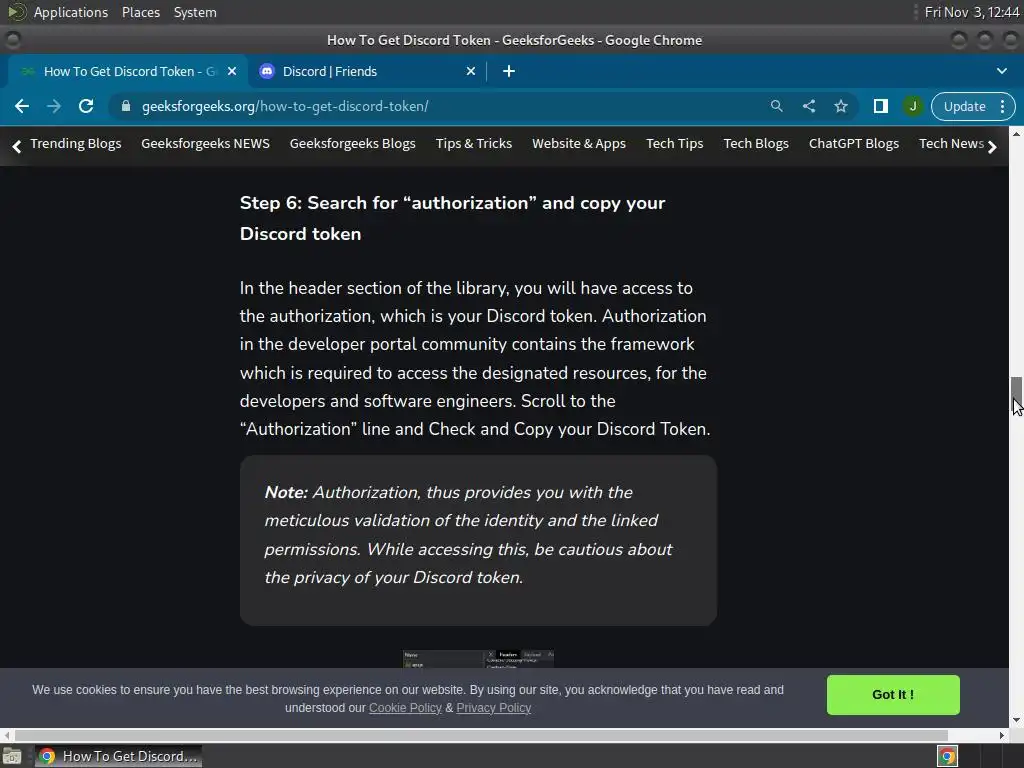This screenshot has width=1024, height=768.
Task: Open Tech Tips category
Action: point(675,144)
